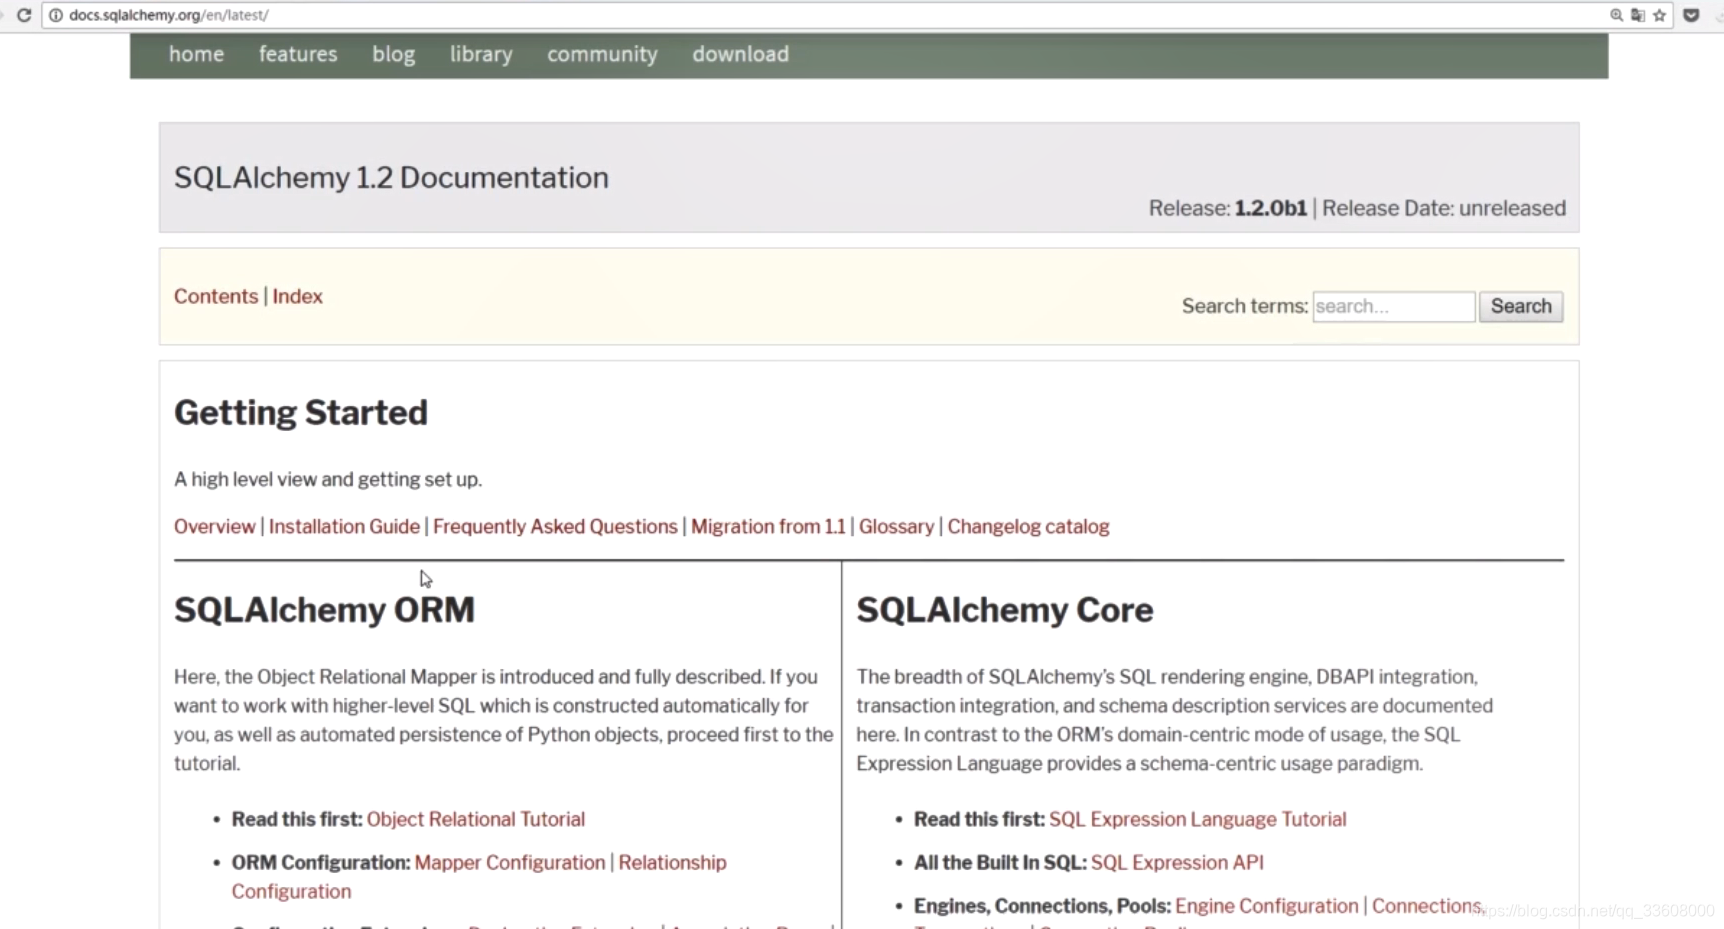Open the Contents link
The height and width of the screenshot is (929, 1724).
pyautogui.click(x=216, y=296)
